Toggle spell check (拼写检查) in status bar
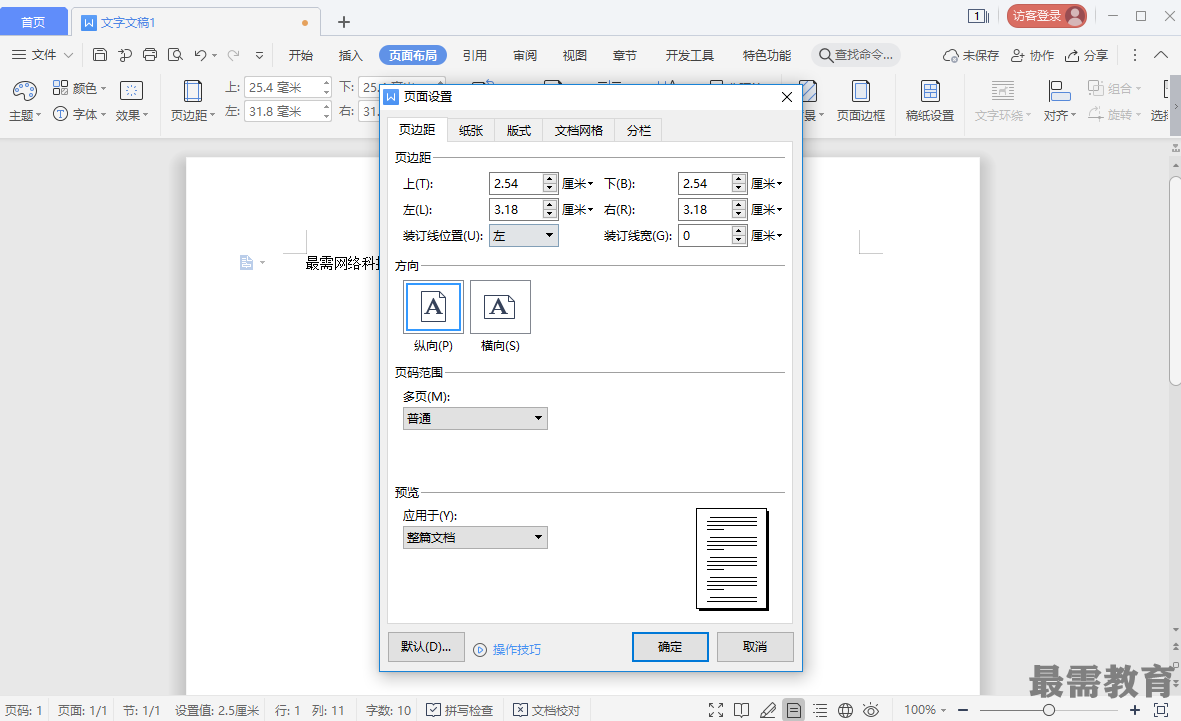This screenshot has height=721, width=1181. click(x=459, y=710)
